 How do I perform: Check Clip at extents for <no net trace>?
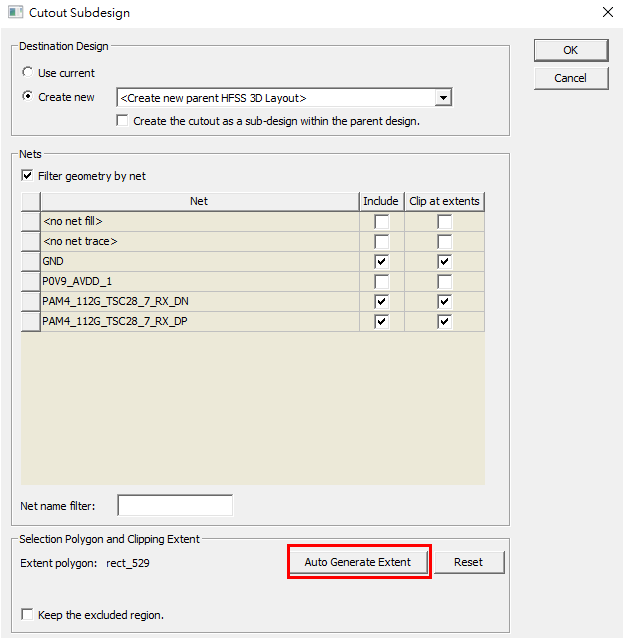click(x=444, y=242)
